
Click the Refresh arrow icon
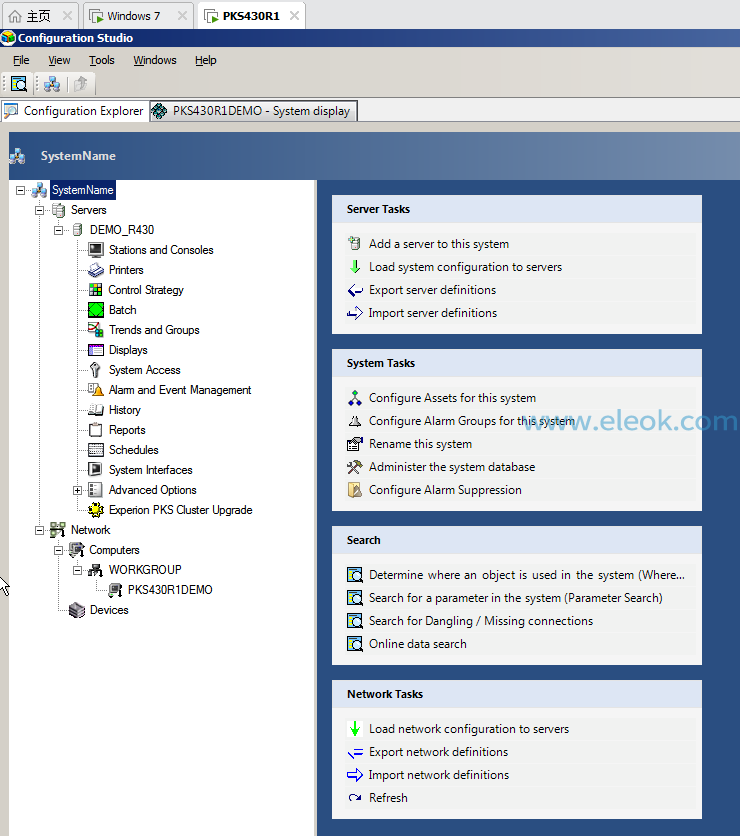tap(355, 798)
